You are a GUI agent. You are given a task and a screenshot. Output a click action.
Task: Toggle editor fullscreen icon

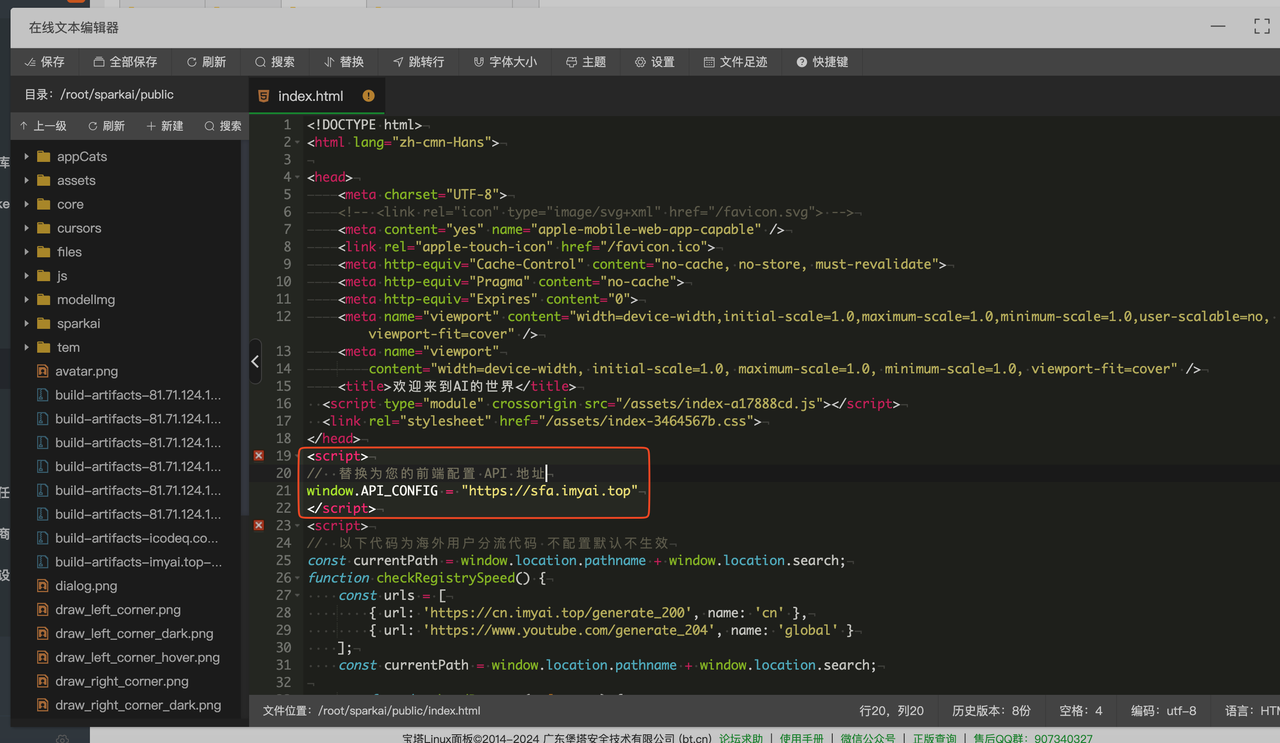coord(1262,27)
